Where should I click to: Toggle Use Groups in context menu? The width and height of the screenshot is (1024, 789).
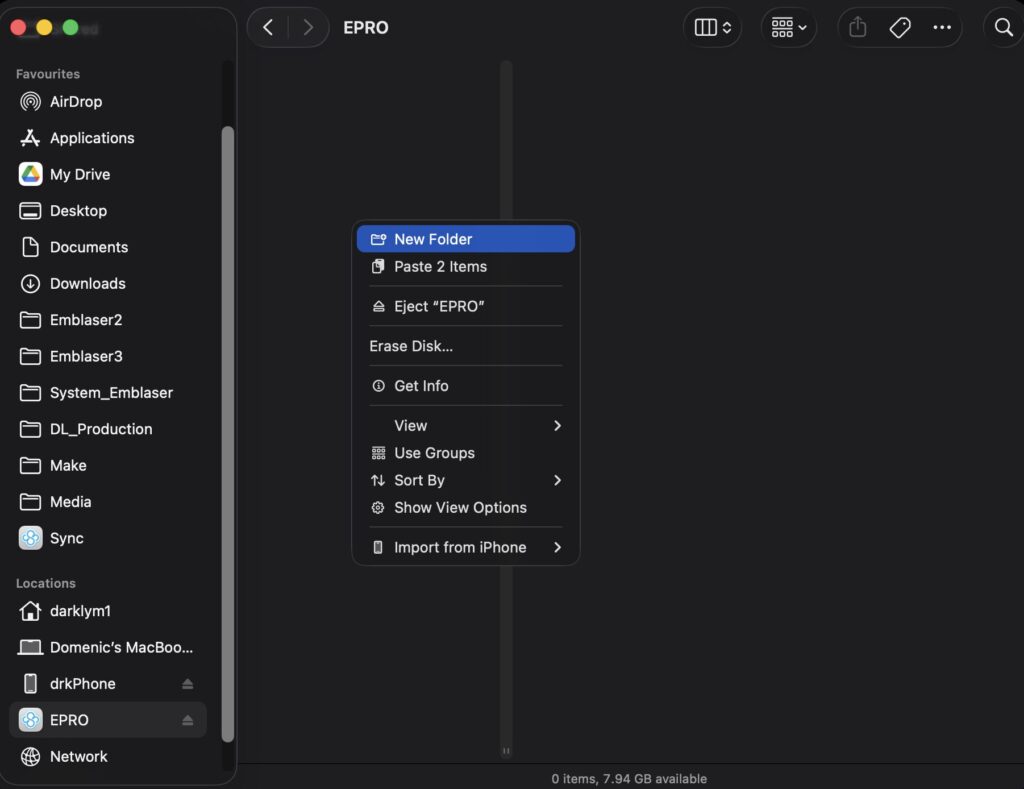pos(434,453)
